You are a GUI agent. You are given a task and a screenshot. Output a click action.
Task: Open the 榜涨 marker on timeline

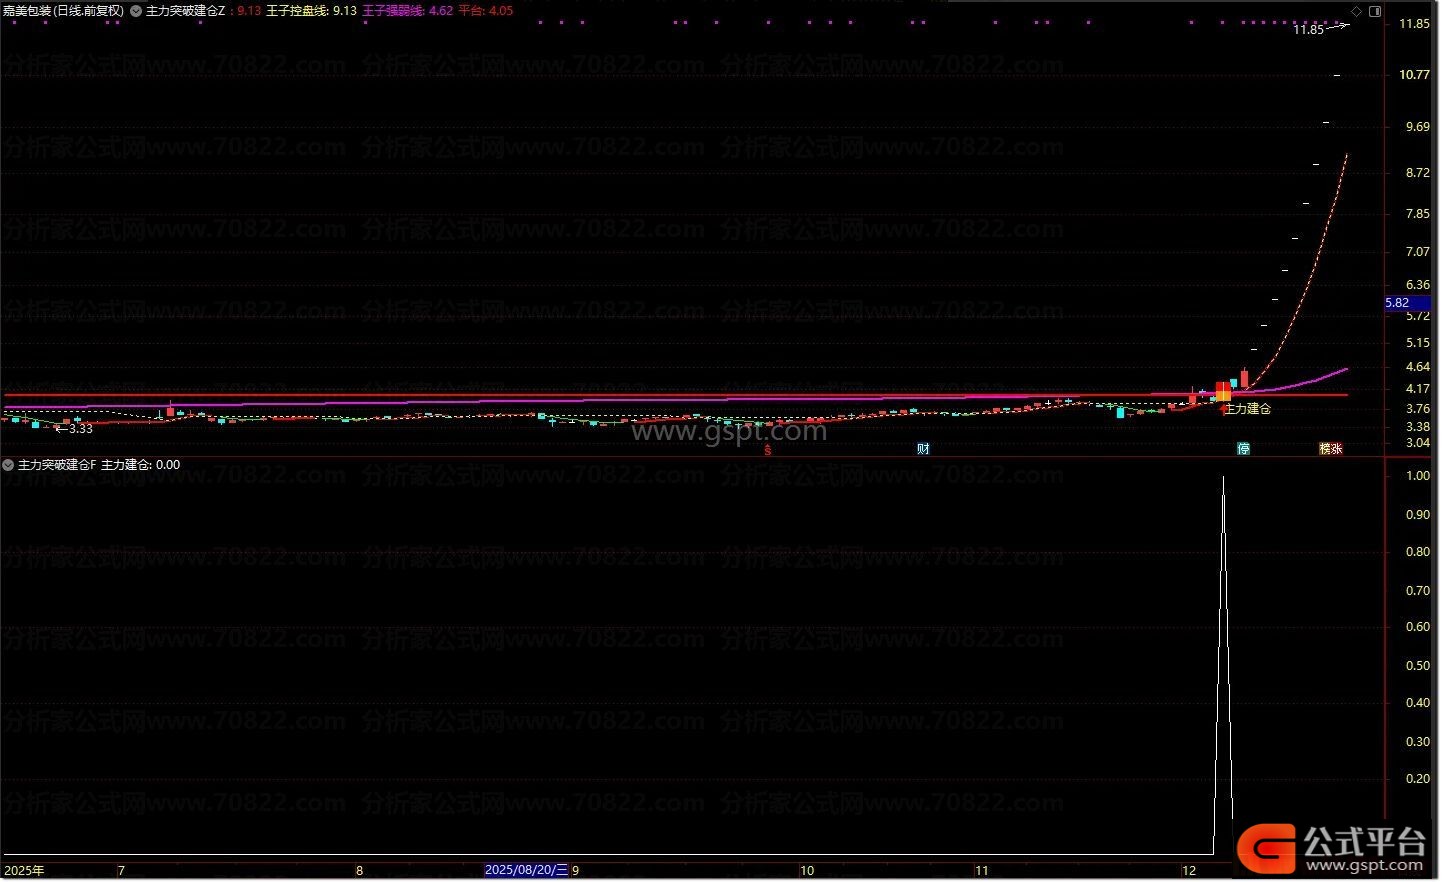(x=1330, y=449)
